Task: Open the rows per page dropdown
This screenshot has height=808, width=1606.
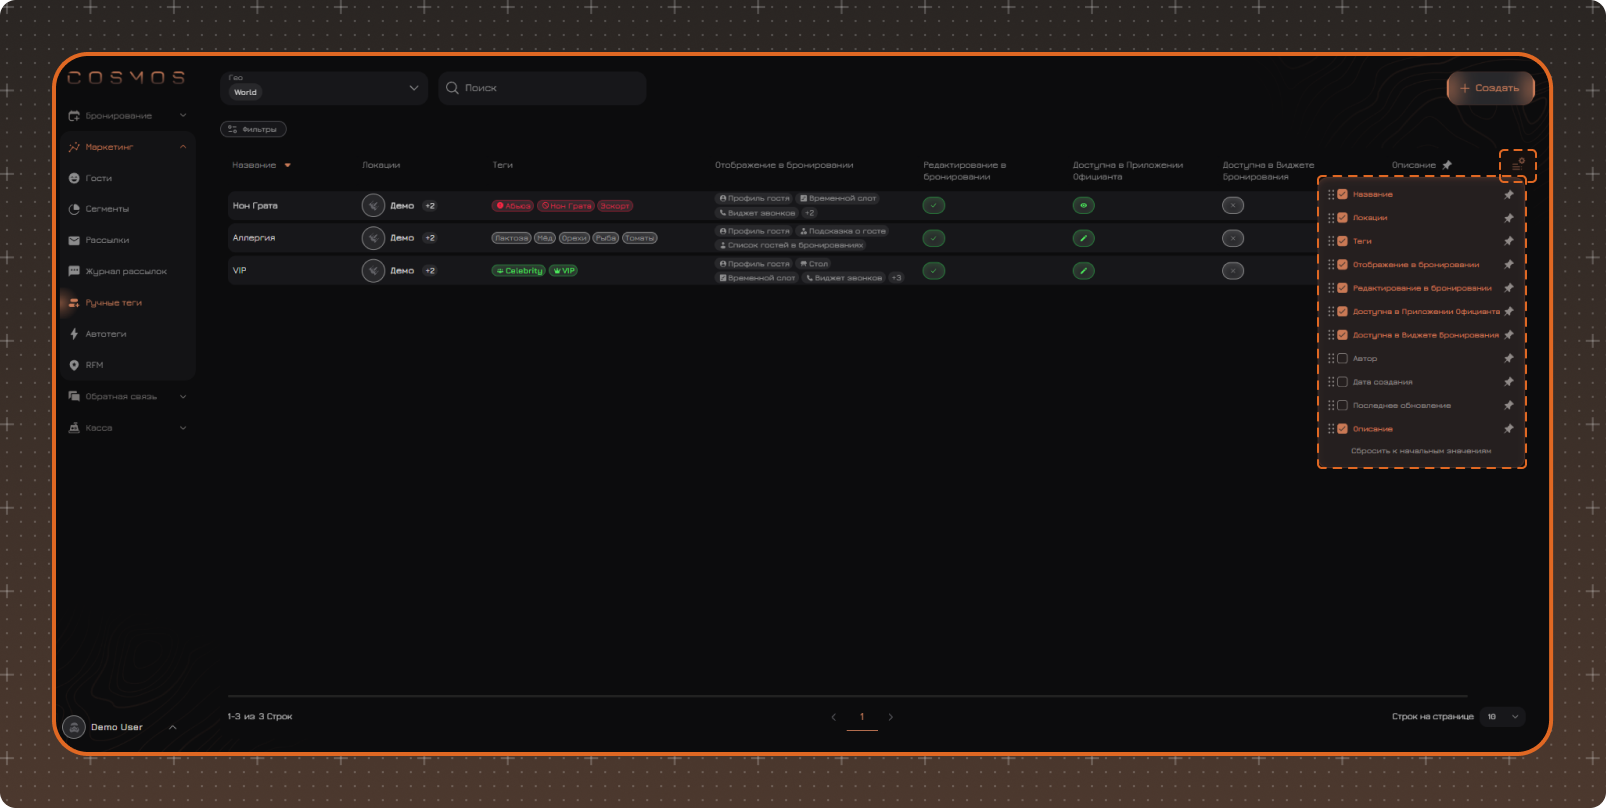Action: (1503, 717)
